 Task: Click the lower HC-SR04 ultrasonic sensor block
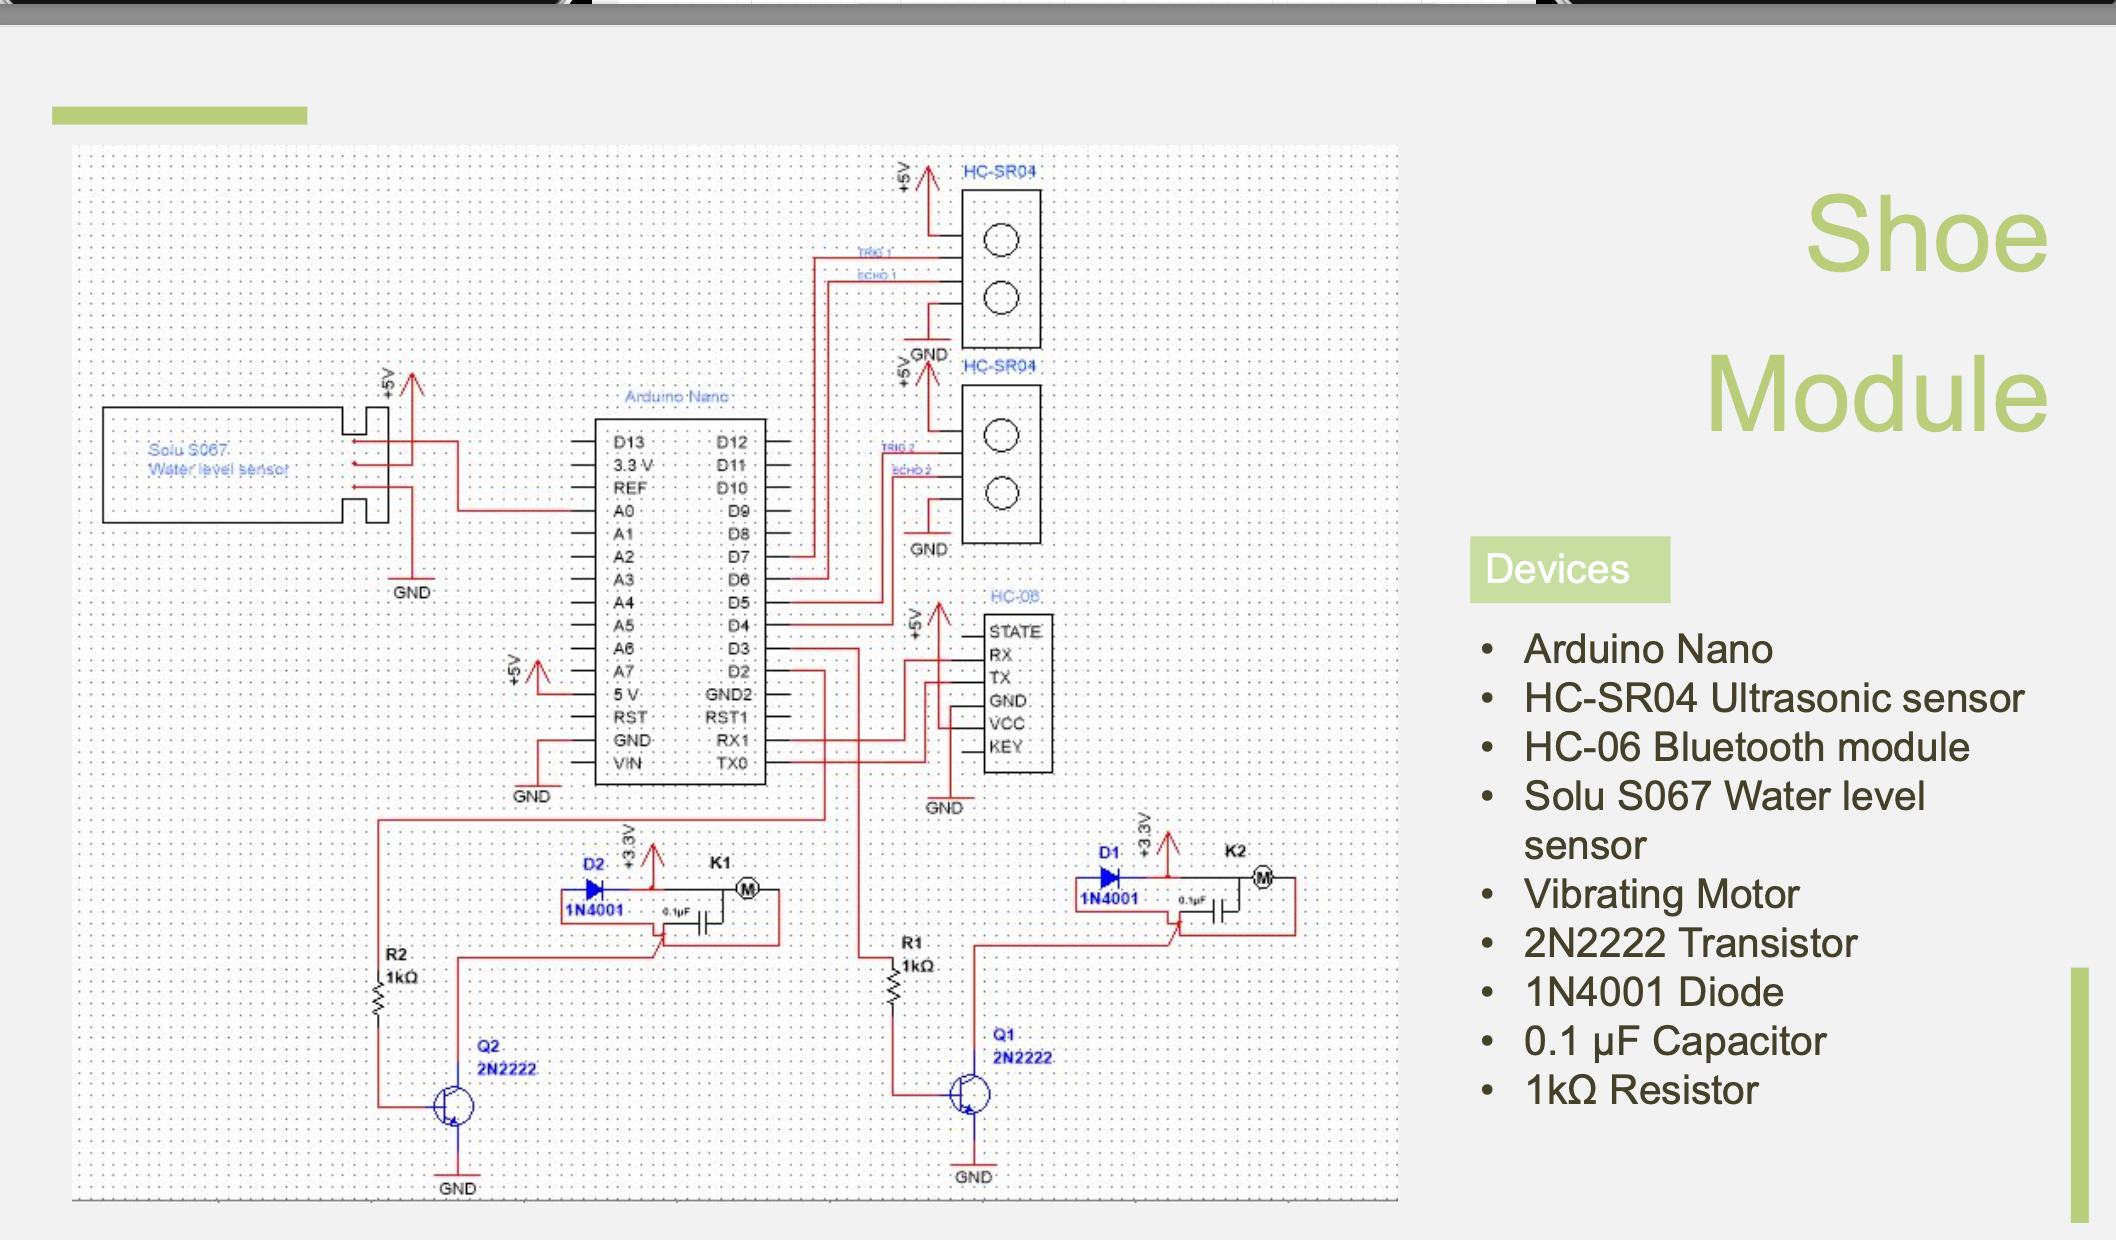1001,464
